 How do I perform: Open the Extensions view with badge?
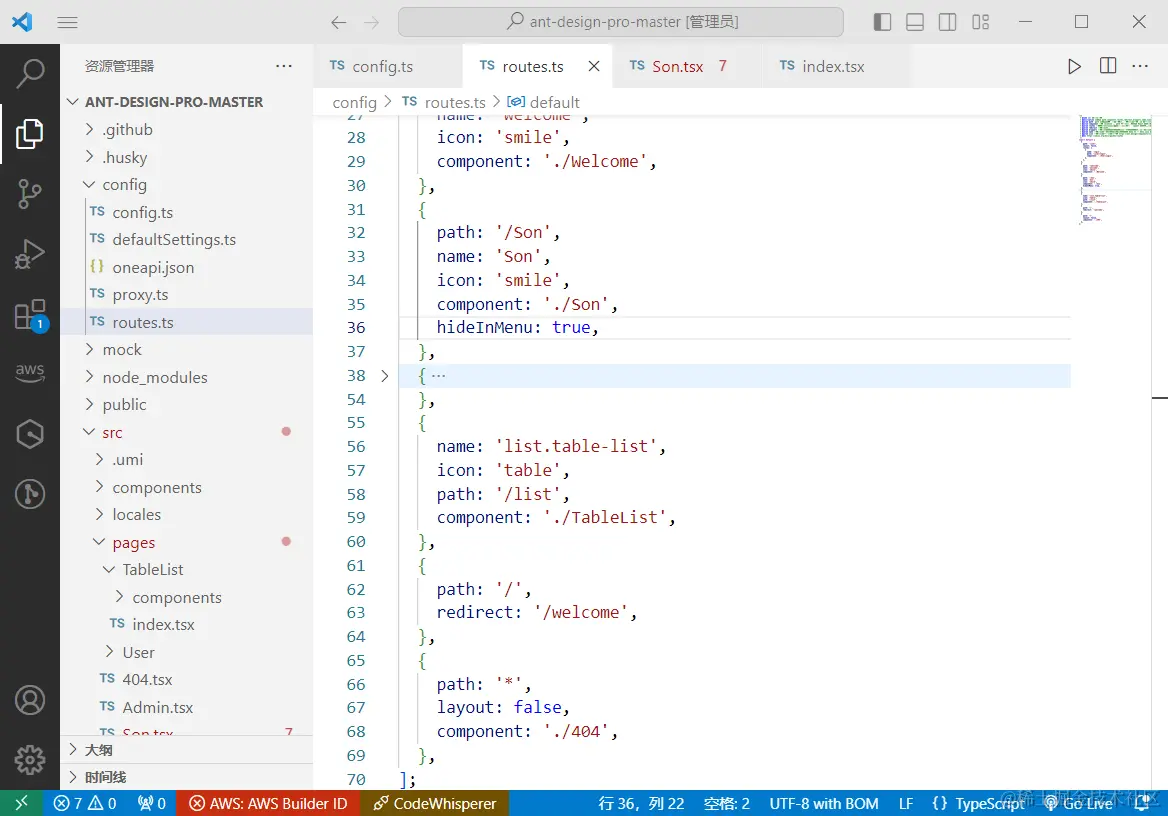click(x=30, y=315)
